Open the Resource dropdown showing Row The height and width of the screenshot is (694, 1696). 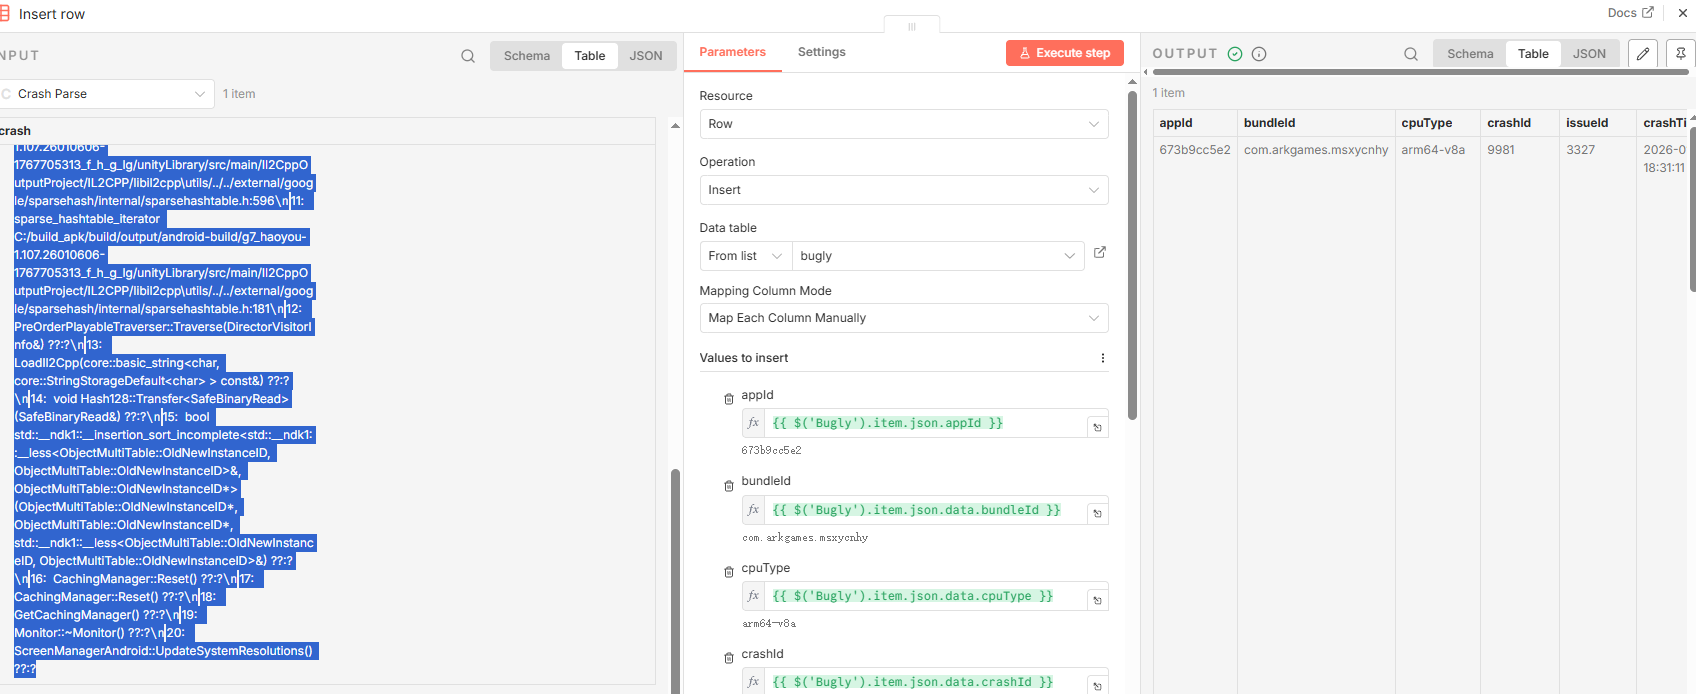click(x=903, y=124)
